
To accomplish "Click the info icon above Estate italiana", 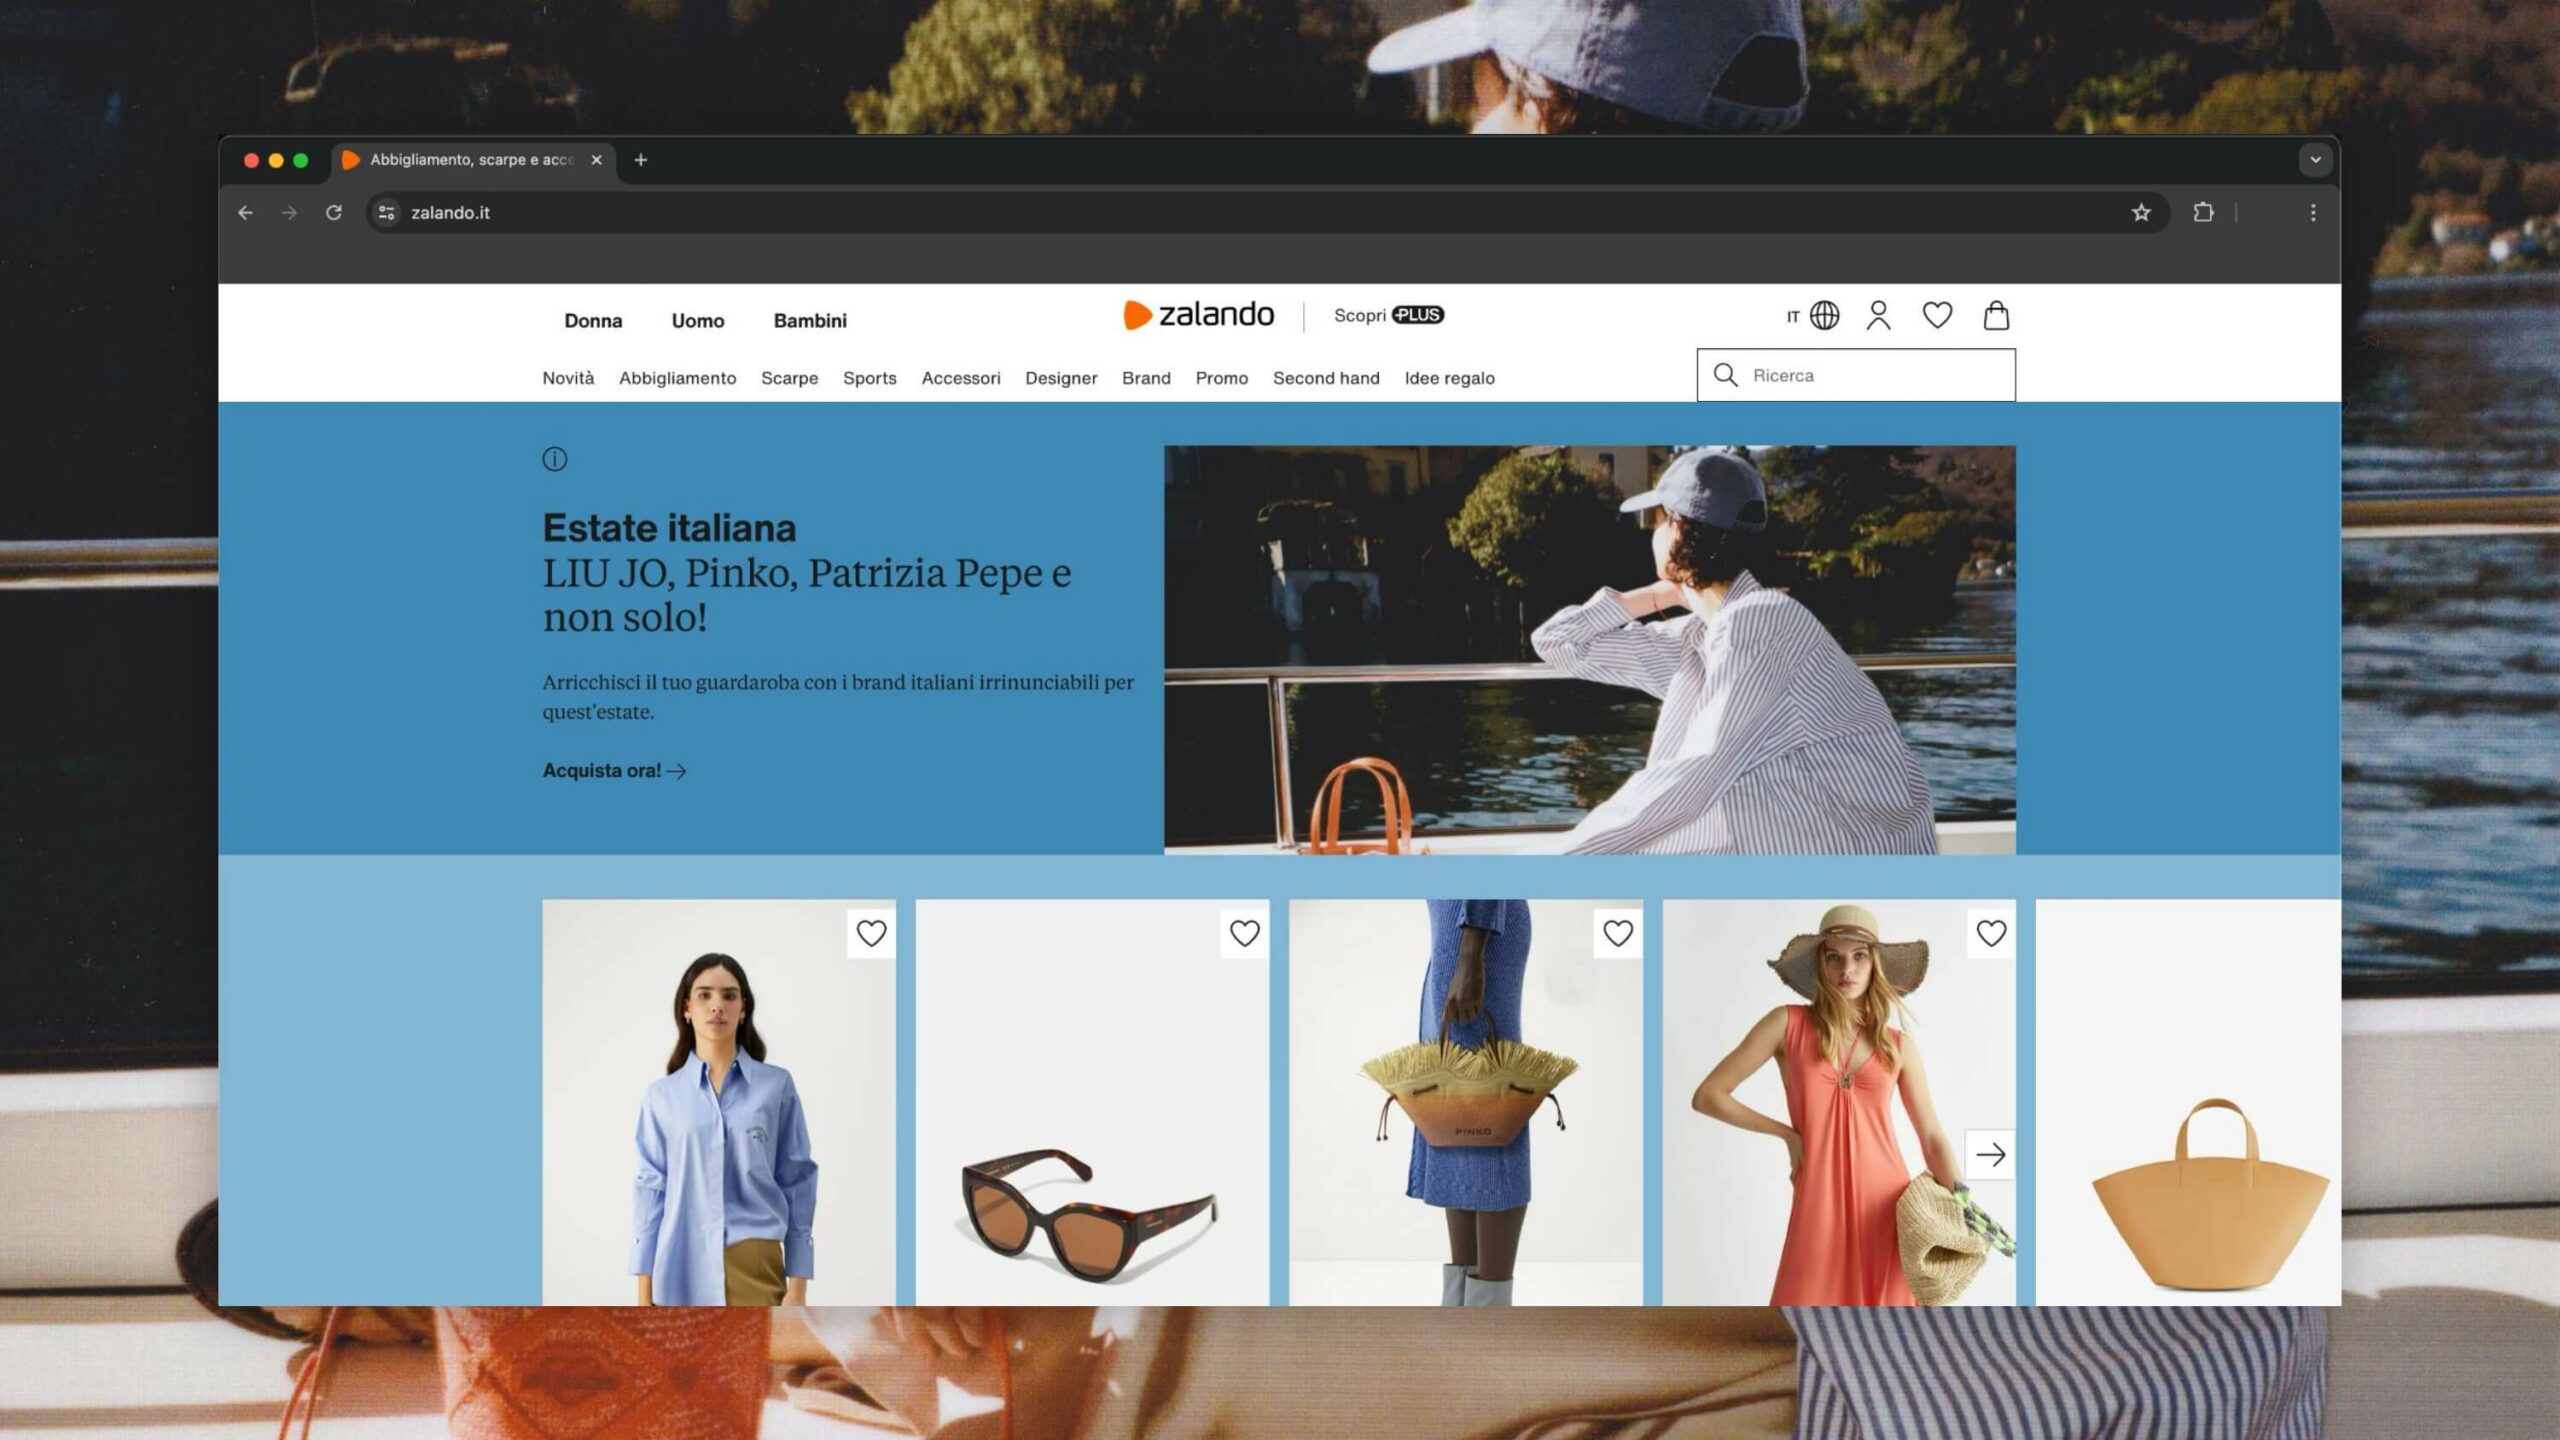I will coord(555,459).
